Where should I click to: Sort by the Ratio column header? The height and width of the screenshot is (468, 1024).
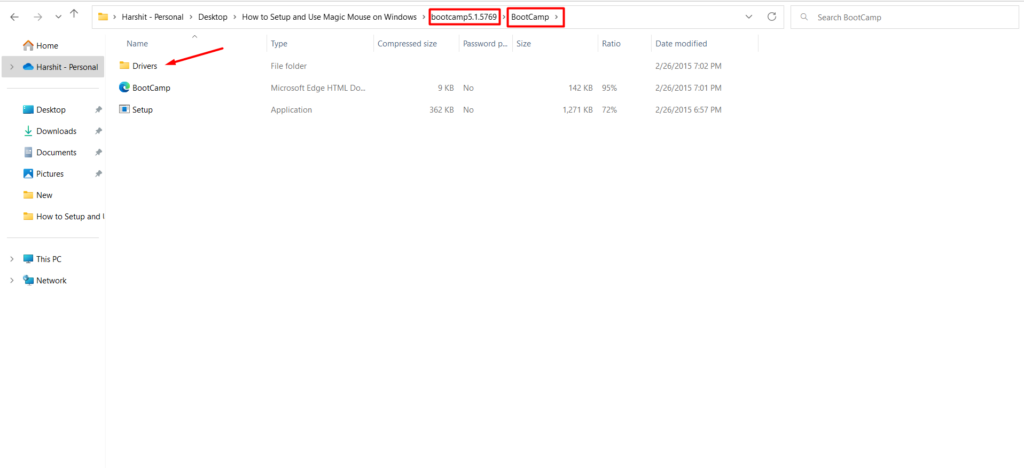tap(611, 44)
